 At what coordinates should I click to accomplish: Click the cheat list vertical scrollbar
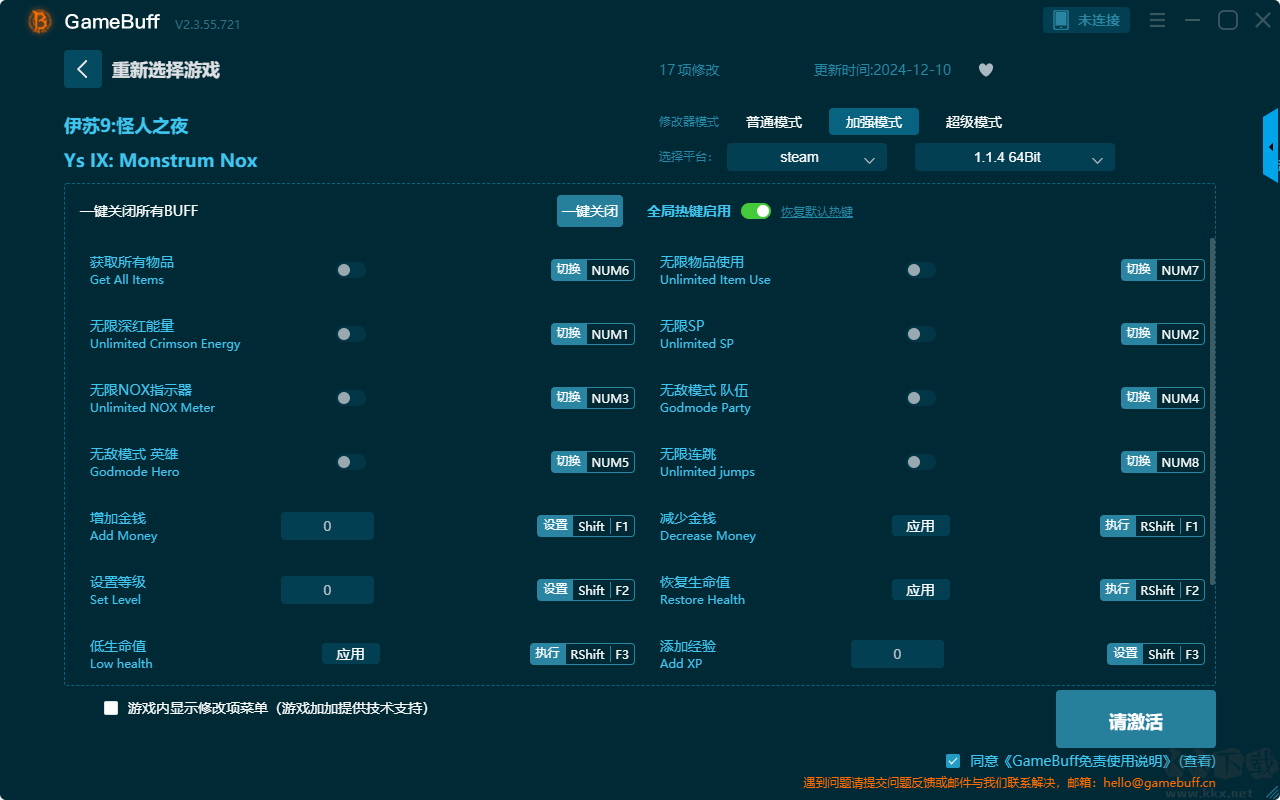coord(1213,411)
